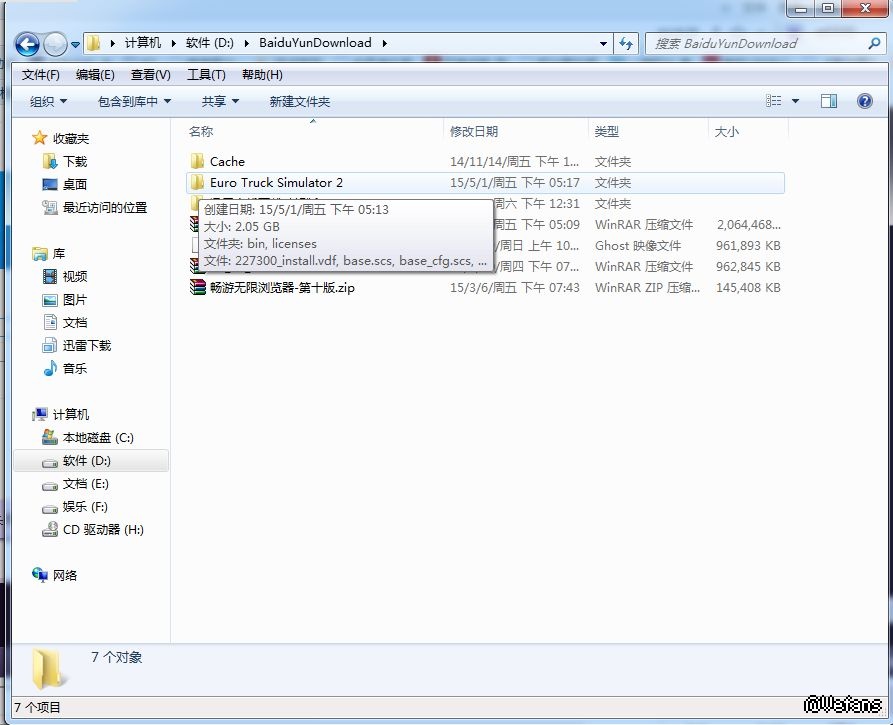This screenshot has width=893, height=725.
Task: Toggle the preview pane icon
Action: point(829,101)
